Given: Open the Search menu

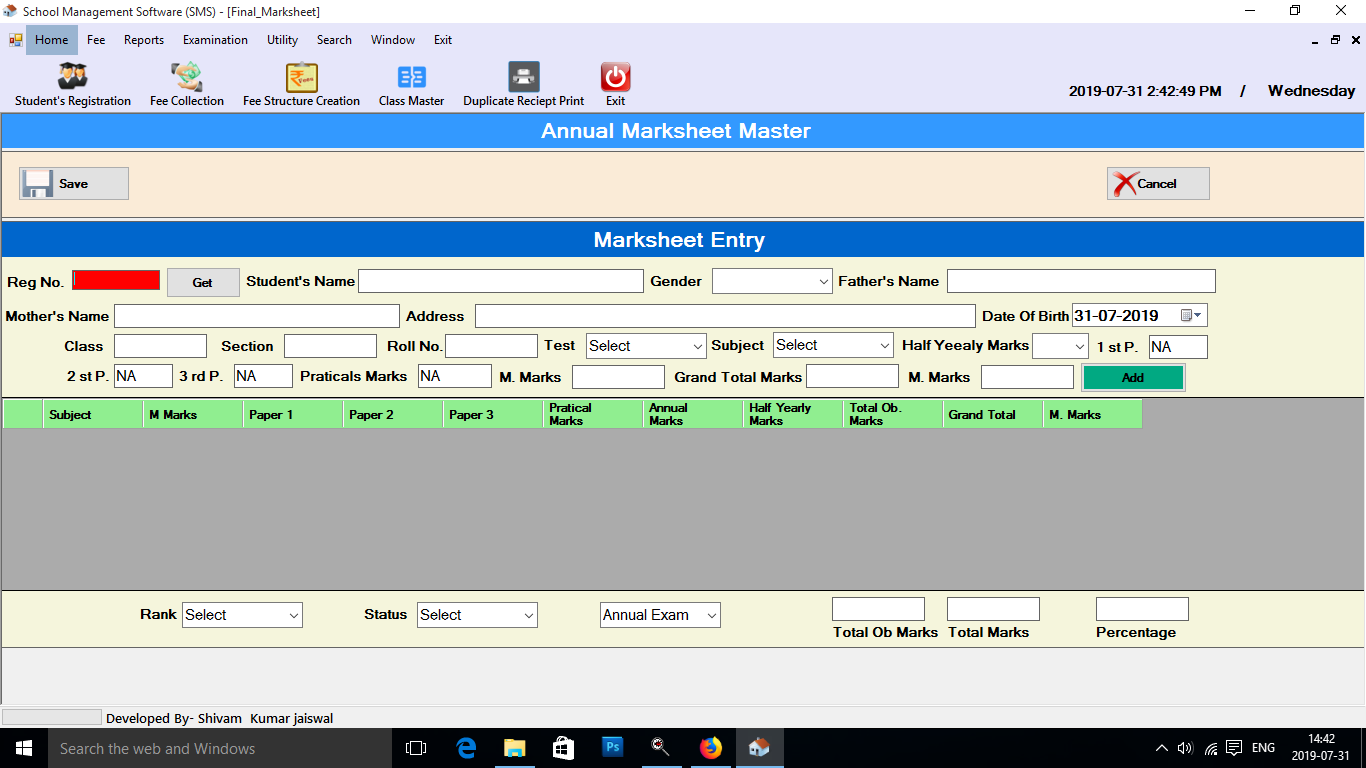Looking at the screenshot, I should tap(334, 40).
